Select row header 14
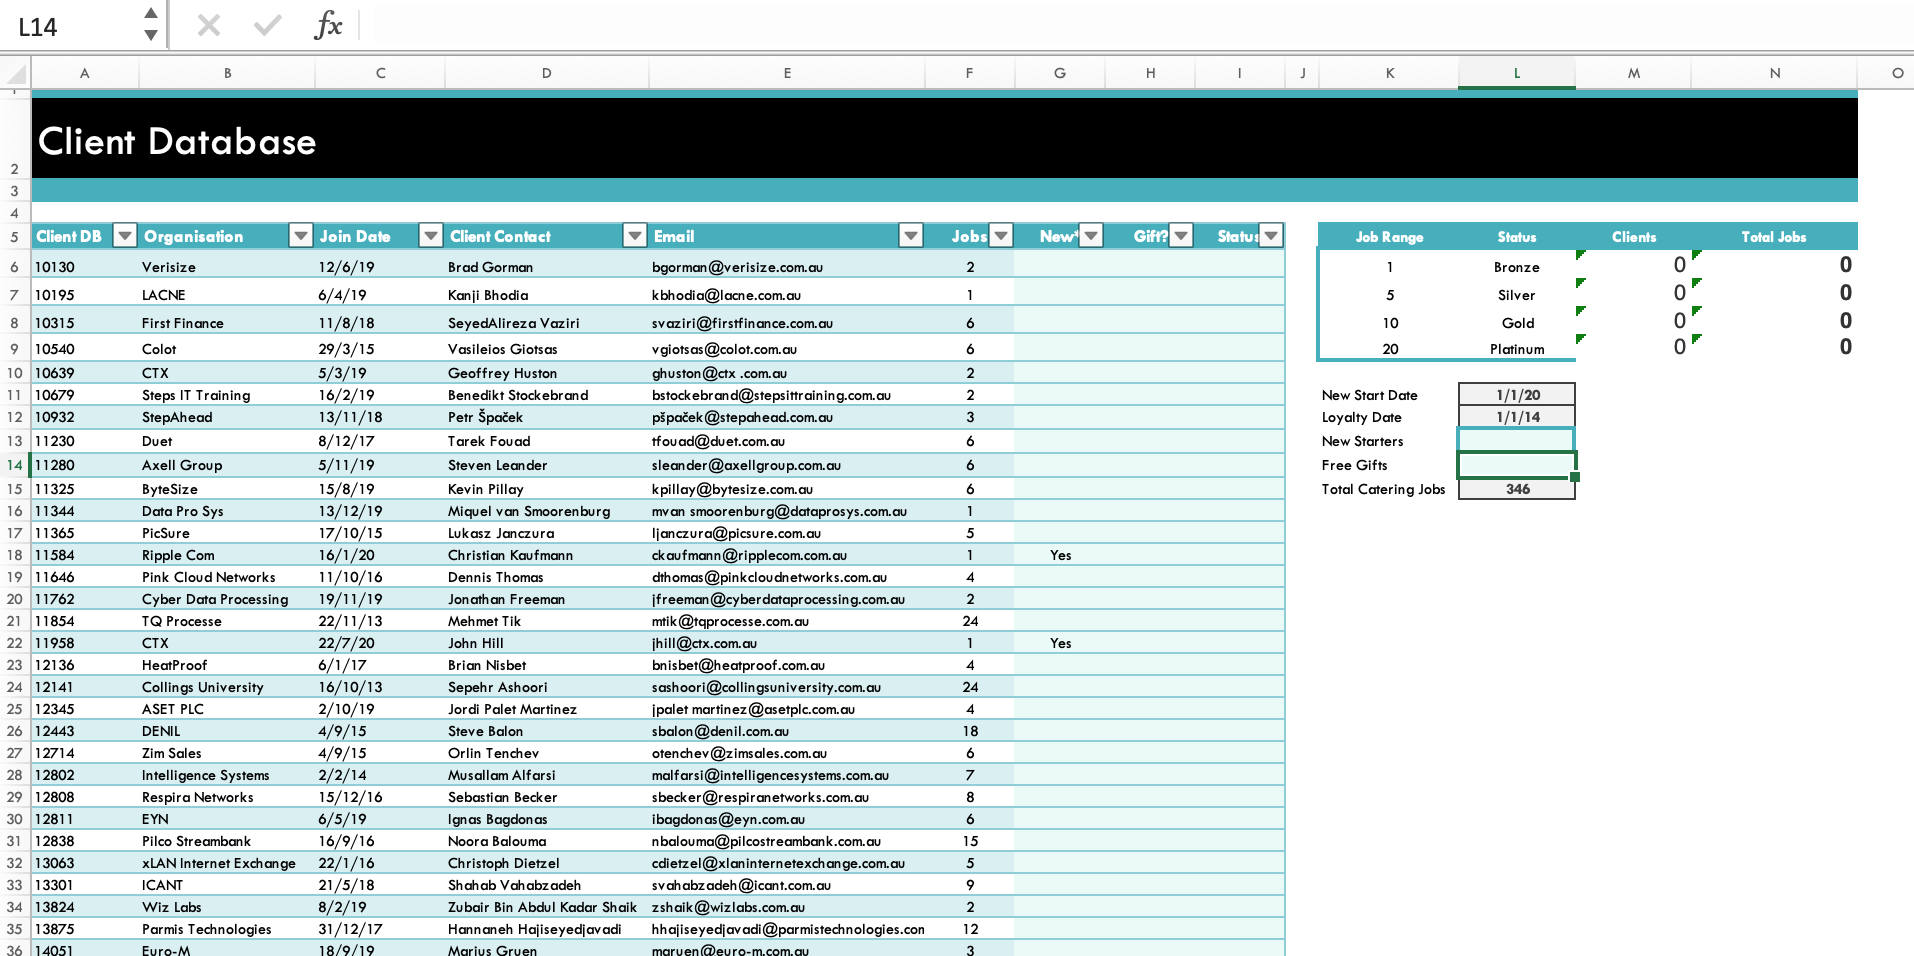 click(x=16, y=465)
